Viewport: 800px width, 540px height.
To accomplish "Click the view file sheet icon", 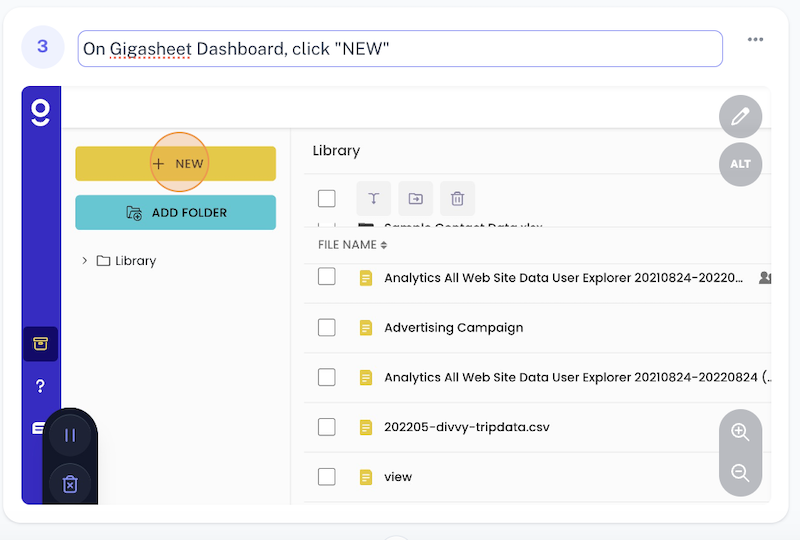I will [x=366, y=477].
